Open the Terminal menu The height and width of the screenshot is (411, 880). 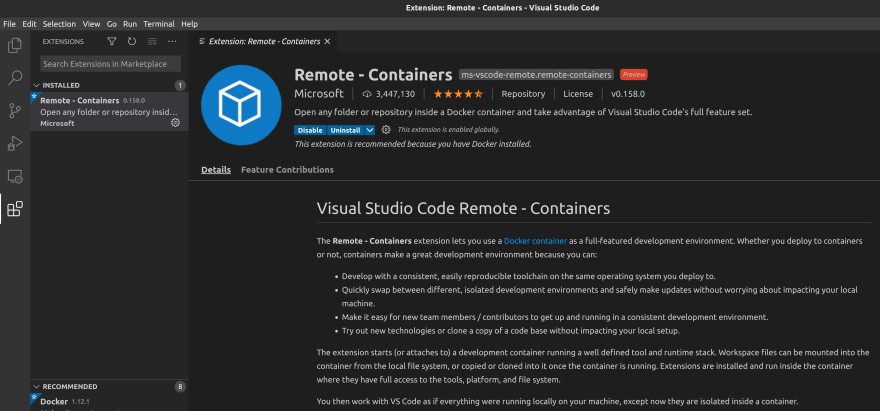tap(159, 24)
